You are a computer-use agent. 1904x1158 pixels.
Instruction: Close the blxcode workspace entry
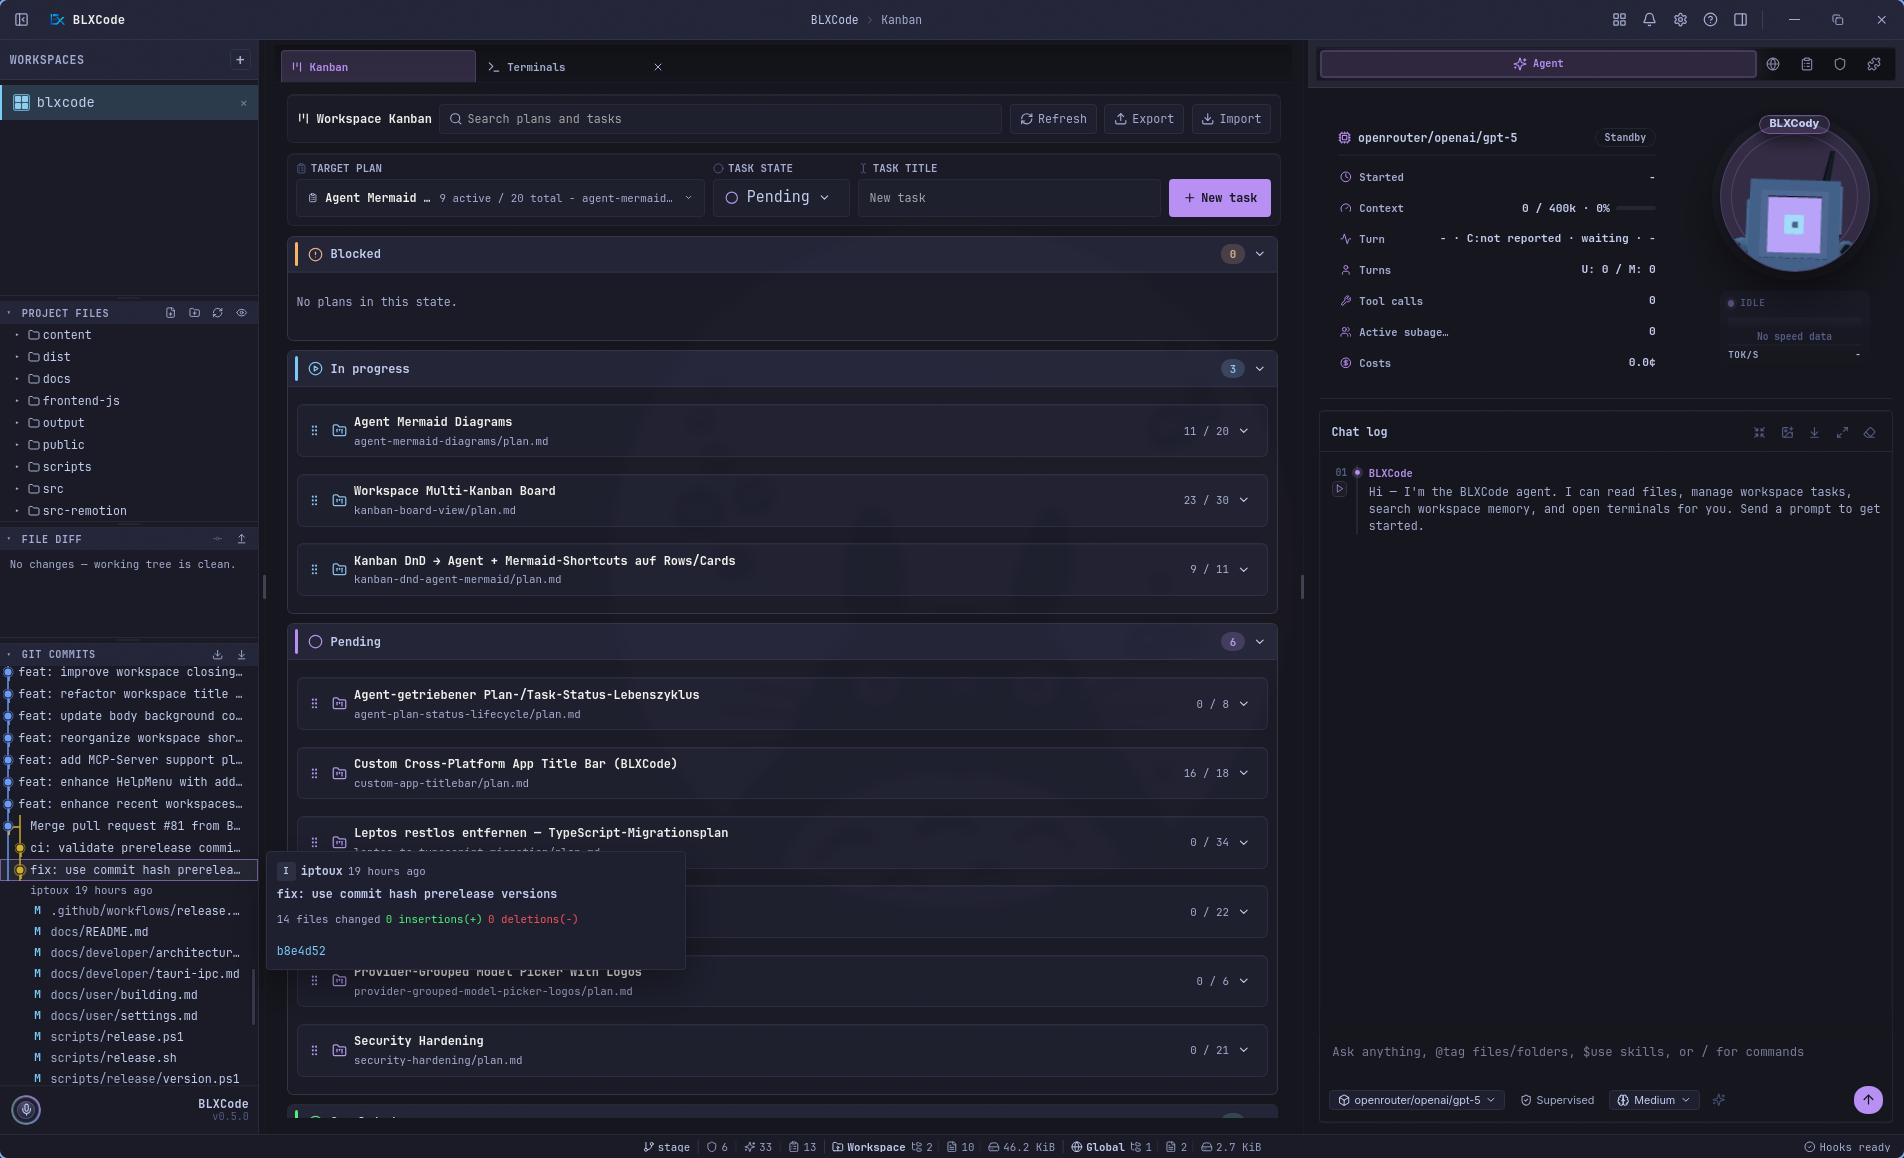[x=243, y=103]
